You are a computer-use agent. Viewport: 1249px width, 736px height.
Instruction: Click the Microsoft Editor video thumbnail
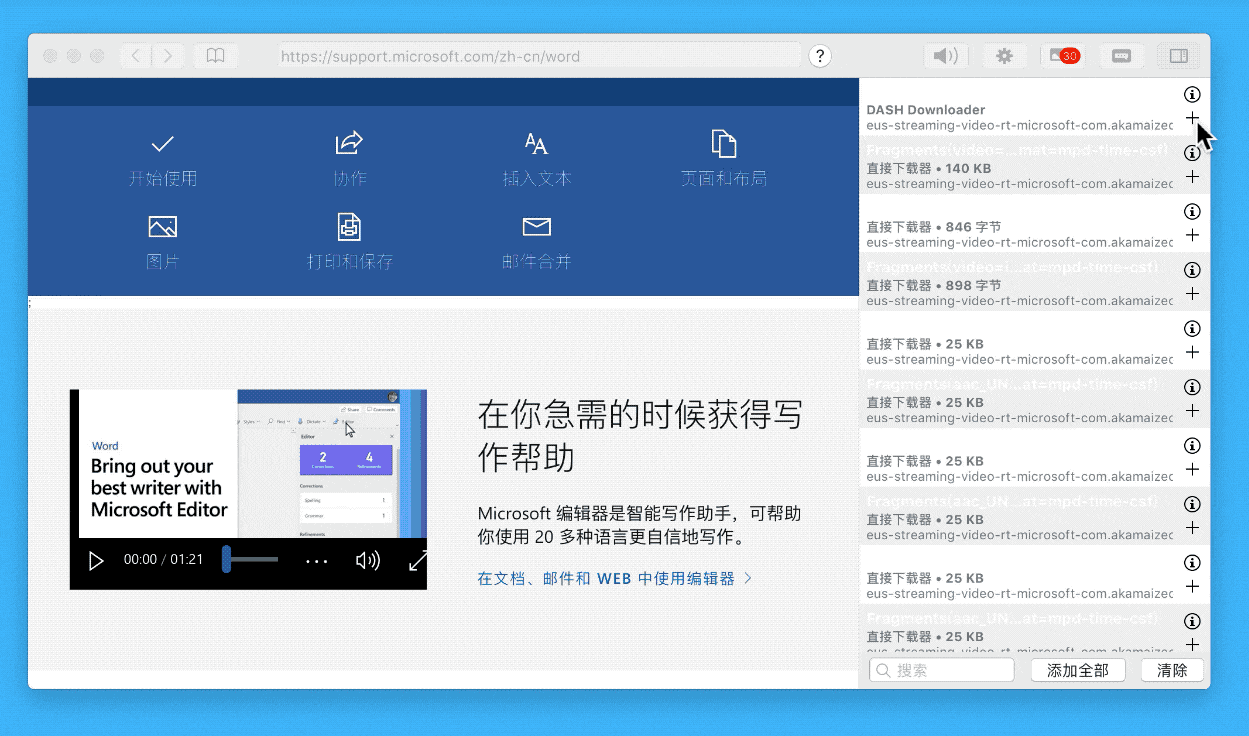click(248, 463)
